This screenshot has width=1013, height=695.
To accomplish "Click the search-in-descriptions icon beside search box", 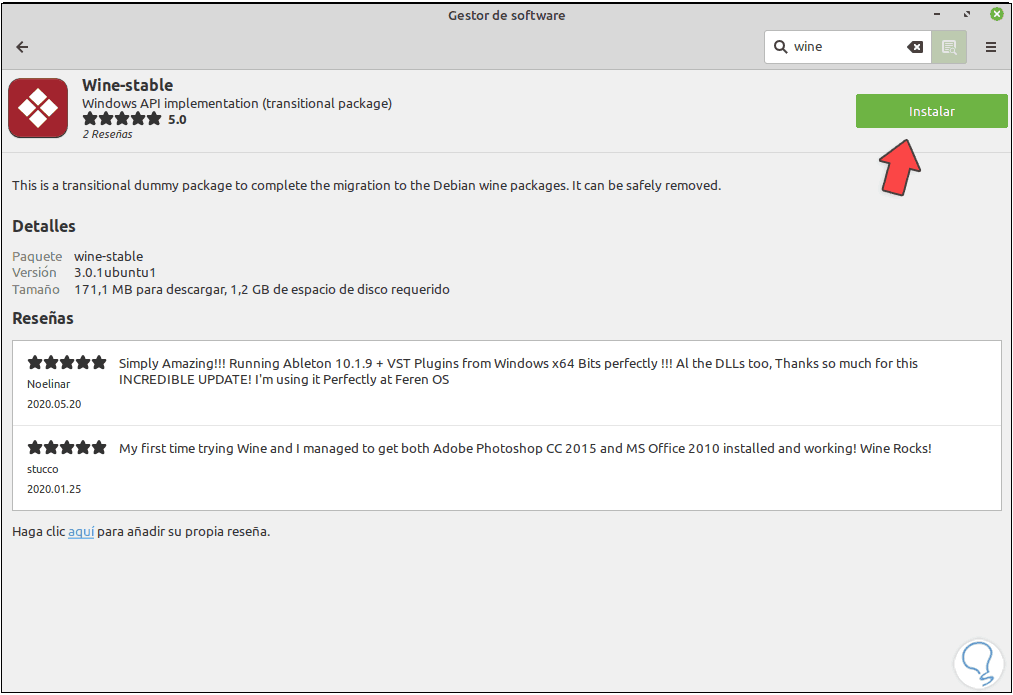I will tap(949, 47).
